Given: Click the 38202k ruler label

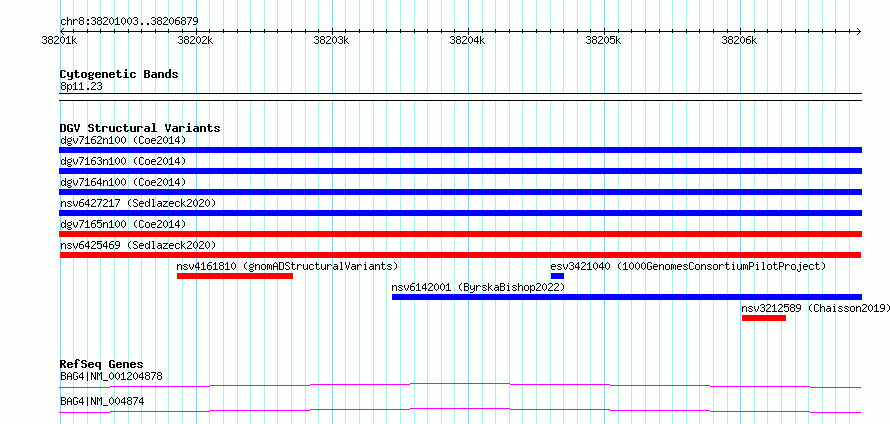Looking at the screenshot, I should (x=195, y=40).
